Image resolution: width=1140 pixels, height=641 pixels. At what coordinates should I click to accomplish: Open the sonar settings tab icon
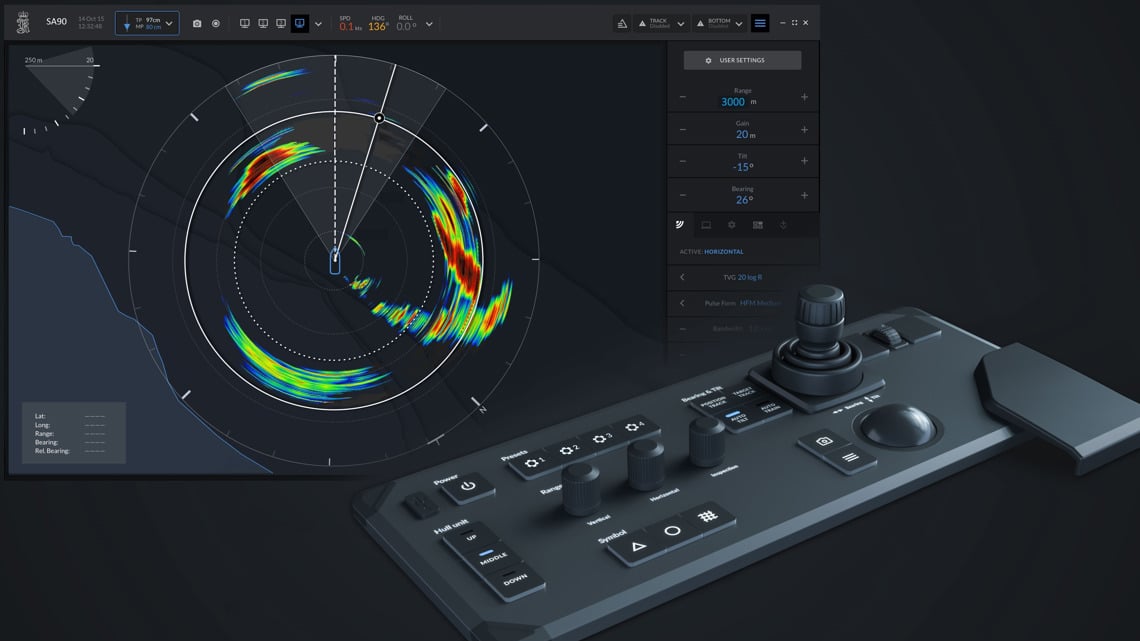680,225
